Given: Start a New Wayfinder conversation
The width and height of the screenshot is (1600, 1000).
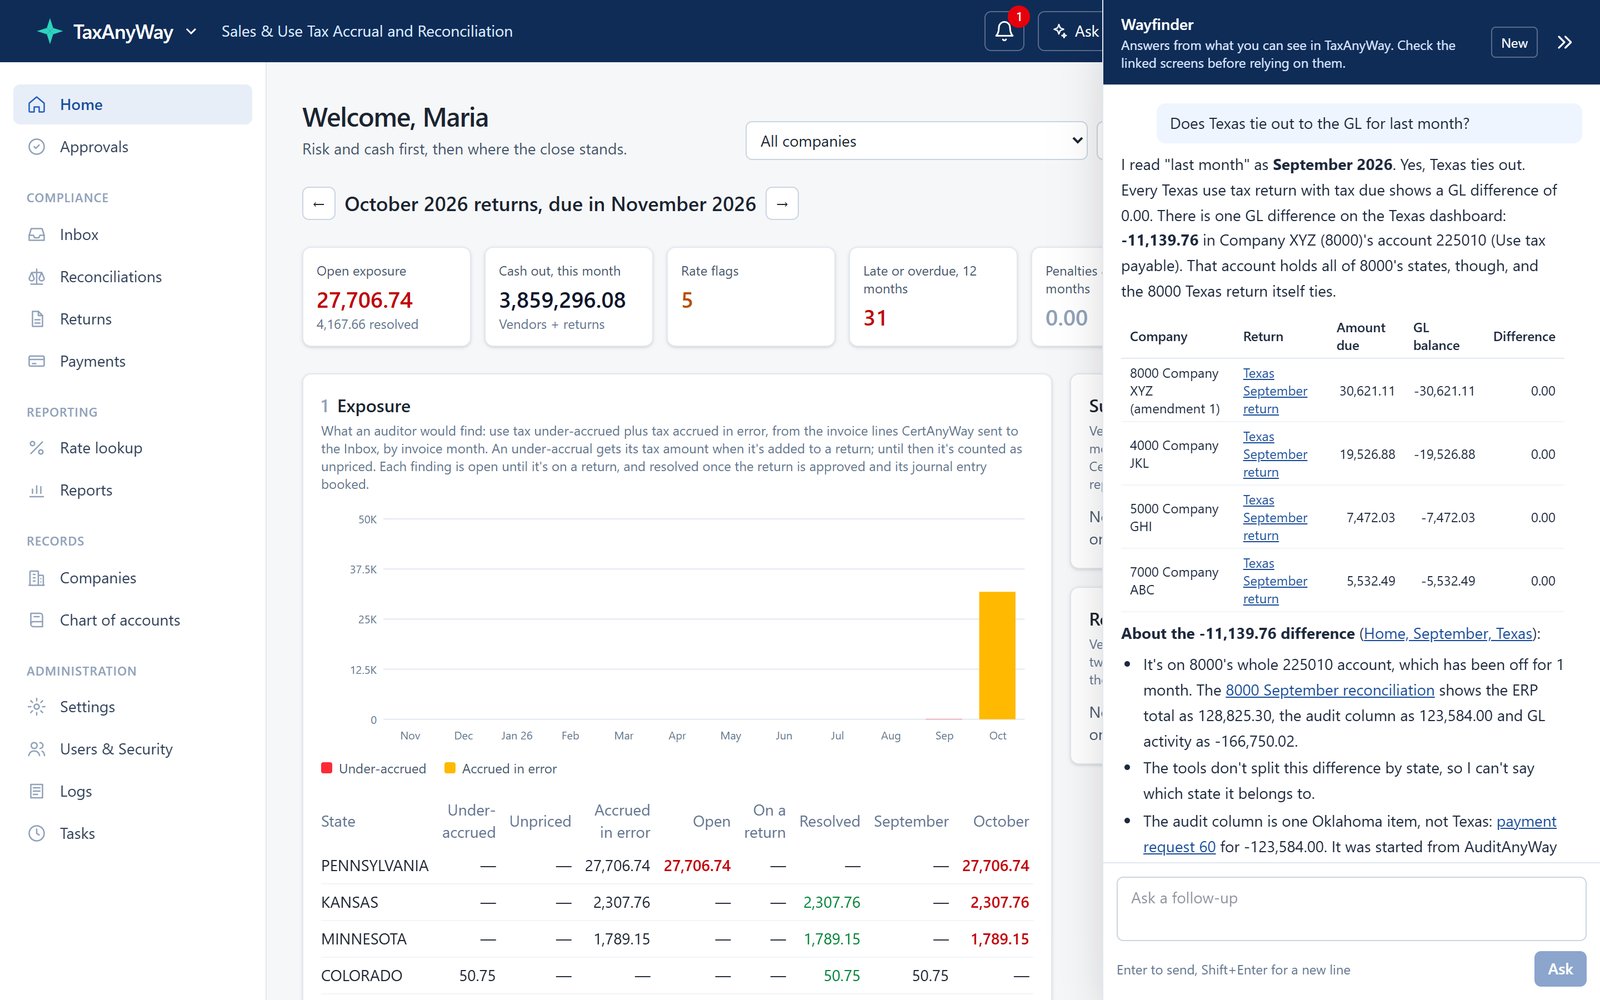Looking at the screenshot, I should [x=1514, y=43].
